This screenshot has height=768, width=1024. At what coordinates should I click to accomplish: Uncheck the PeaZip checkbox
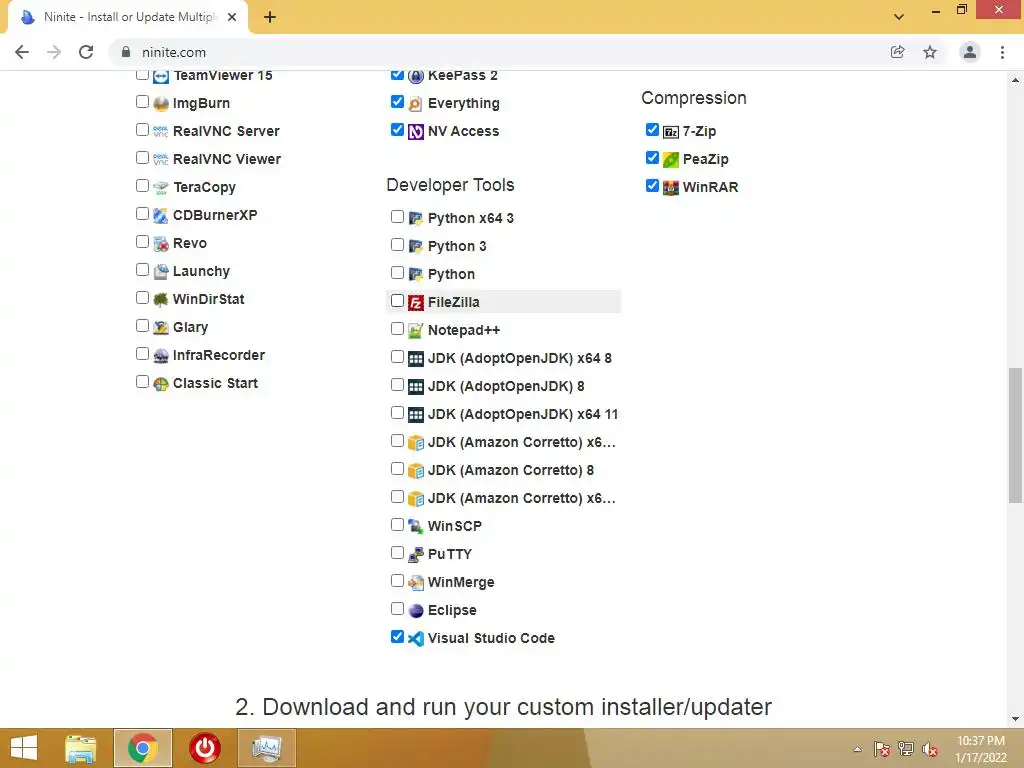(x=652, y=158)
